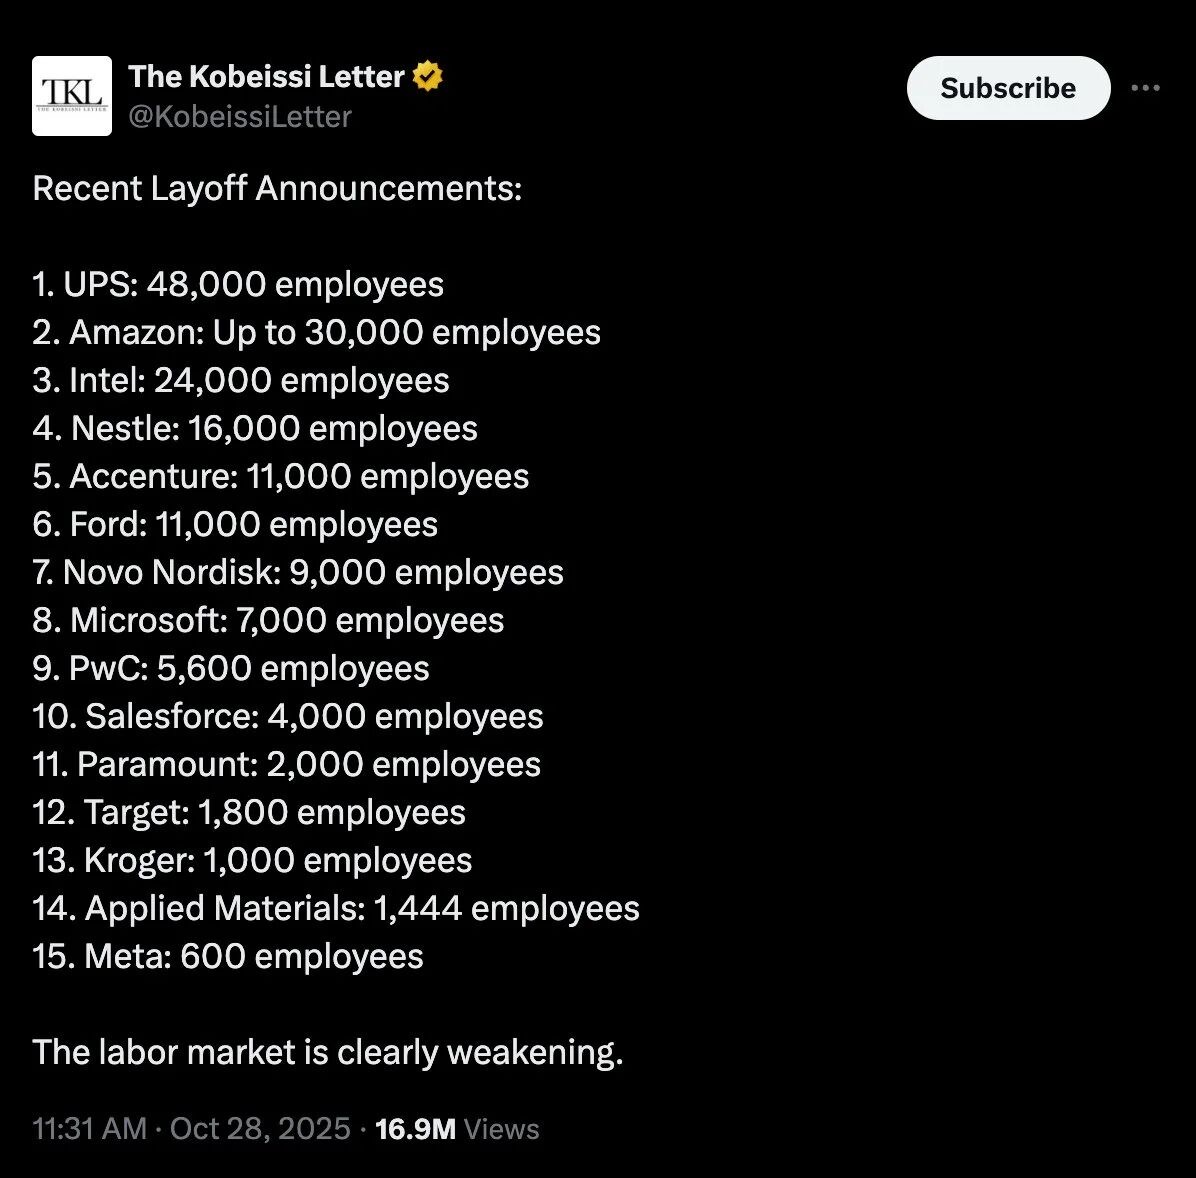Click the 11:31 AM timestamp
The height and width of the screenshot is (1178, 1196).
[90, 1129]
